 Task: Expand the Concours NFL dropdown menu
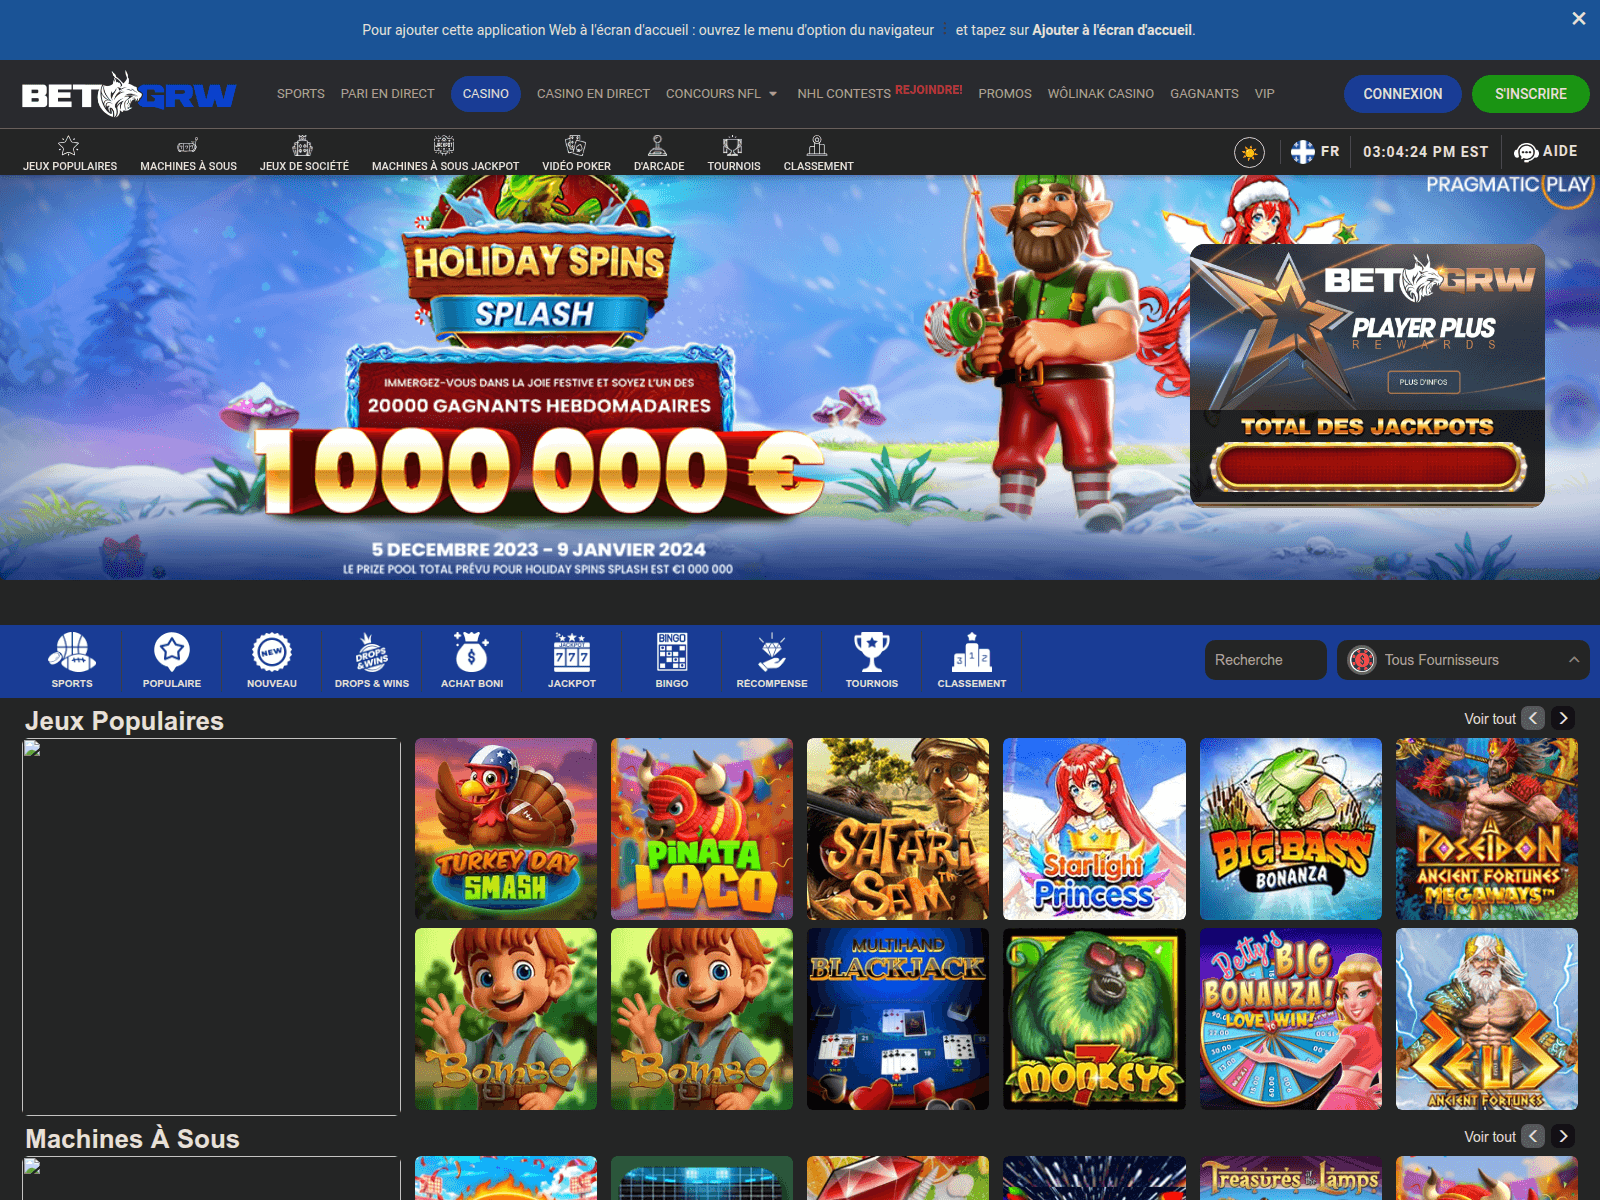(x=721, y=94)
